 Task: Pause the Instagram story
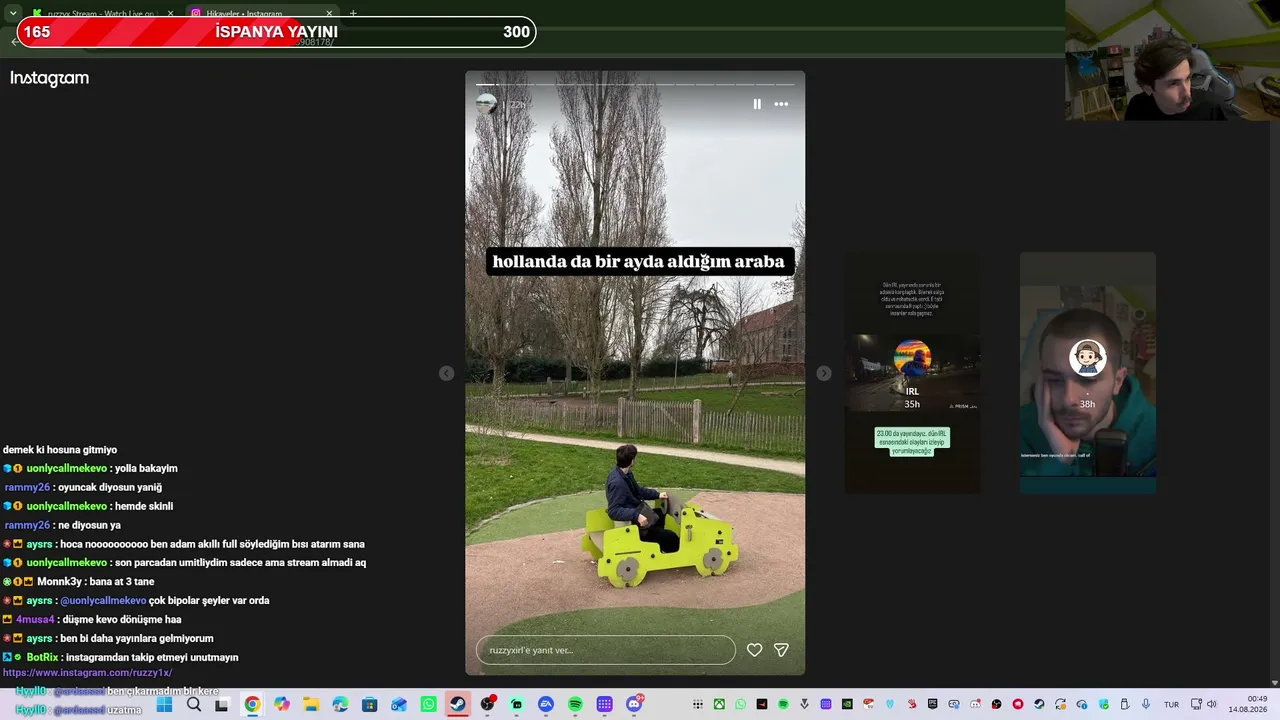pyautogui.click(x=757, y=104)
